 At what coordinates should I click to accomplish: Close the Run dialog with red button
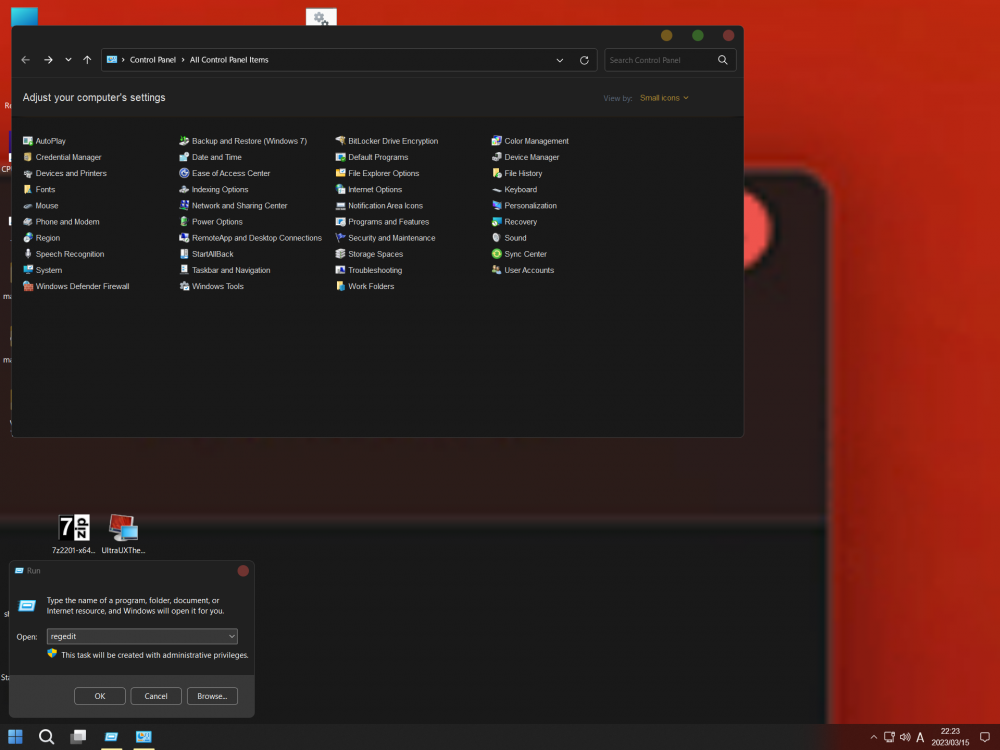coord(243,571)
